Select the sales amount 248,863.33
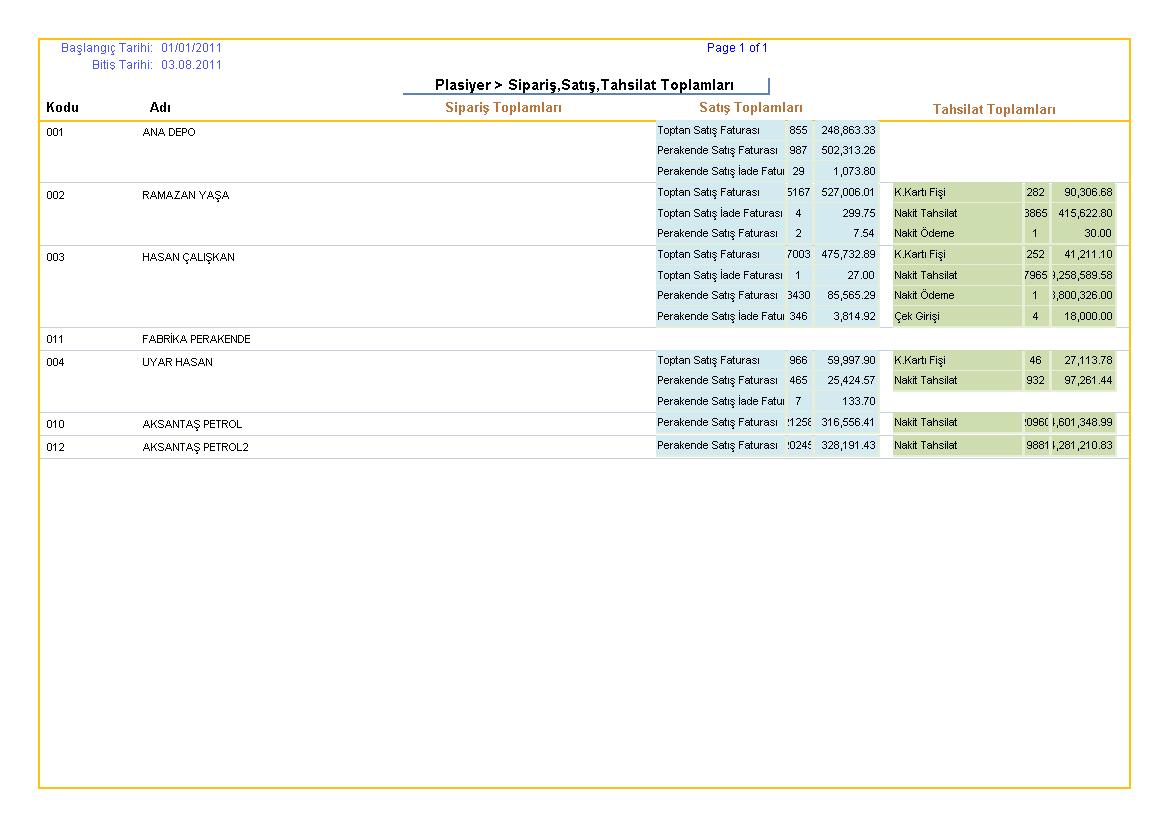 pos(848,130)
